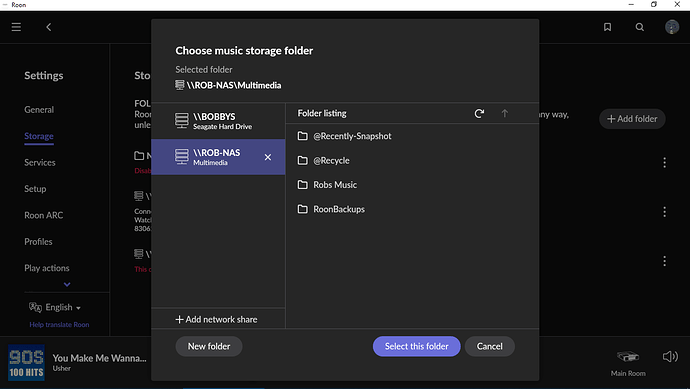Go up one folder level arrow
690x389 pixels.
click(505, 114)
